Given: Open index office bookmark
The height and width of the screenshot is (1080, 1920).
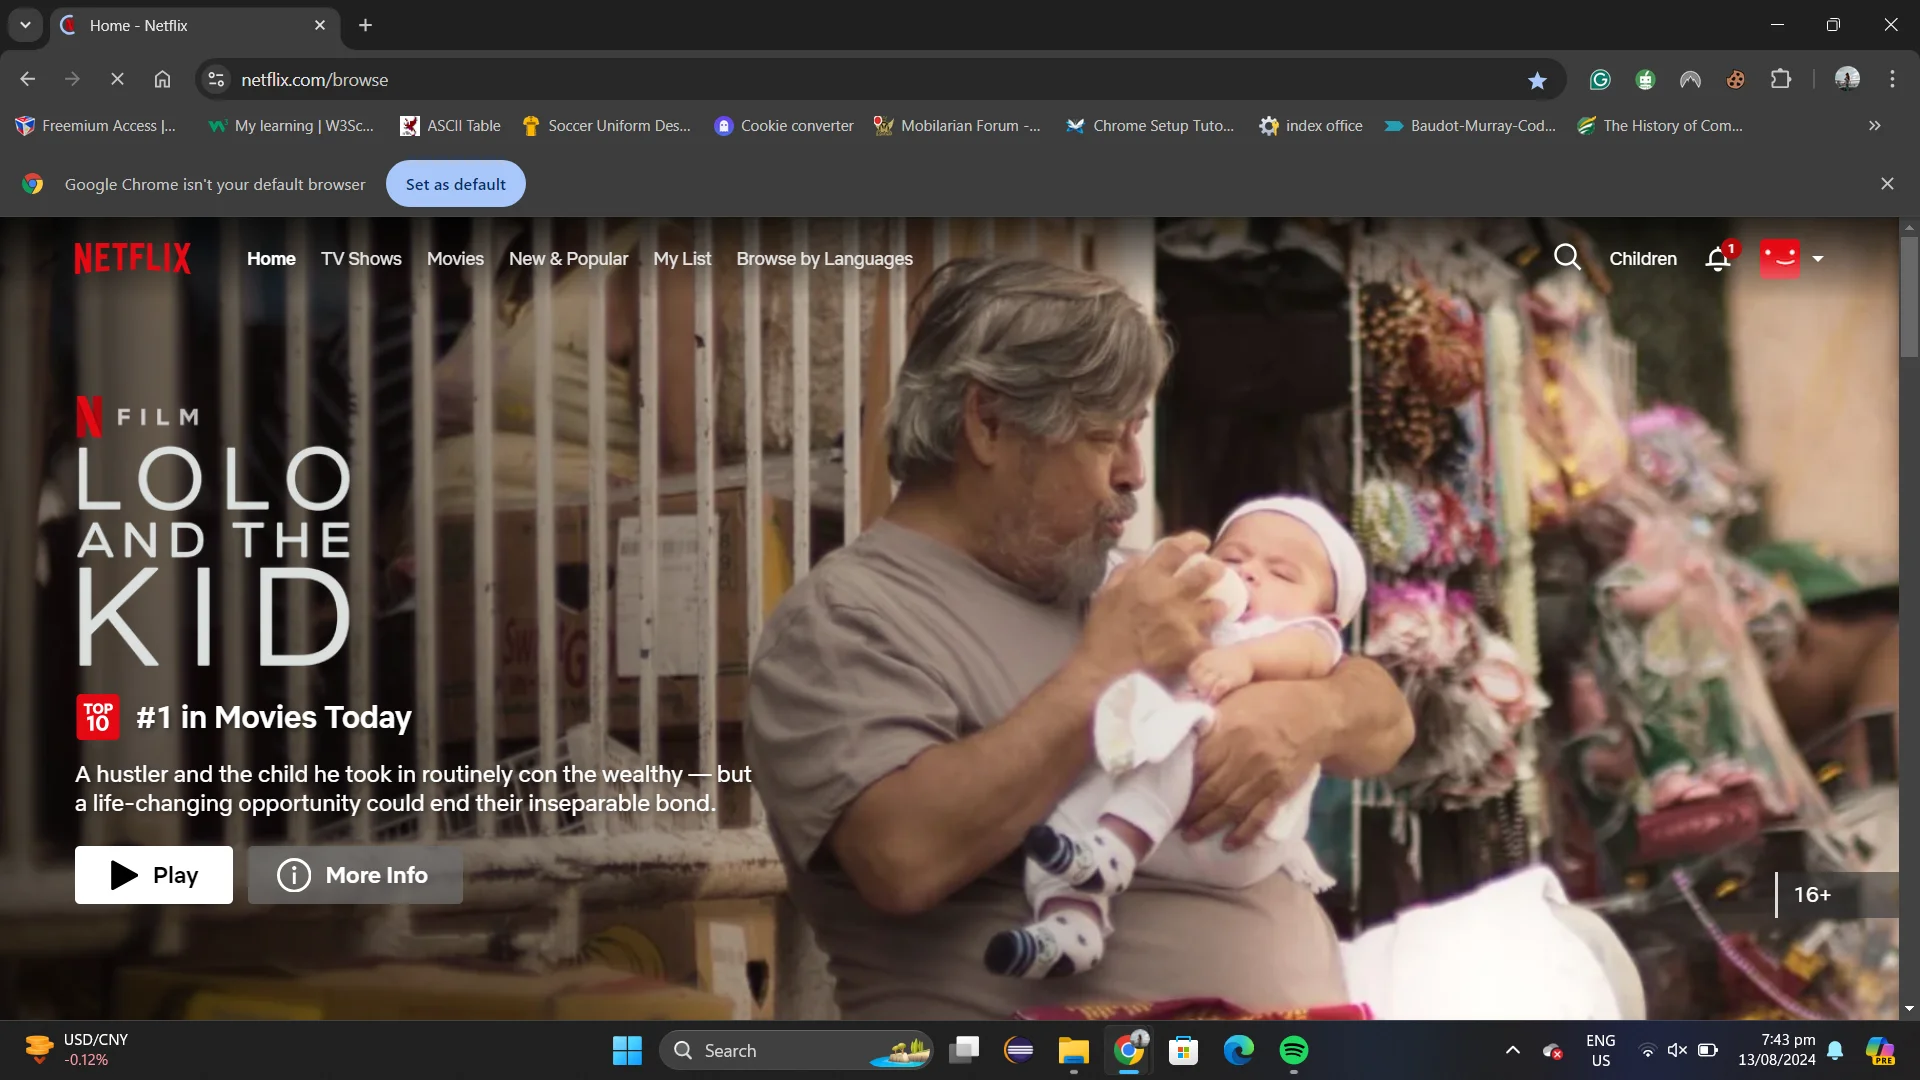Looking at the screenshot, I should 1311,126.
